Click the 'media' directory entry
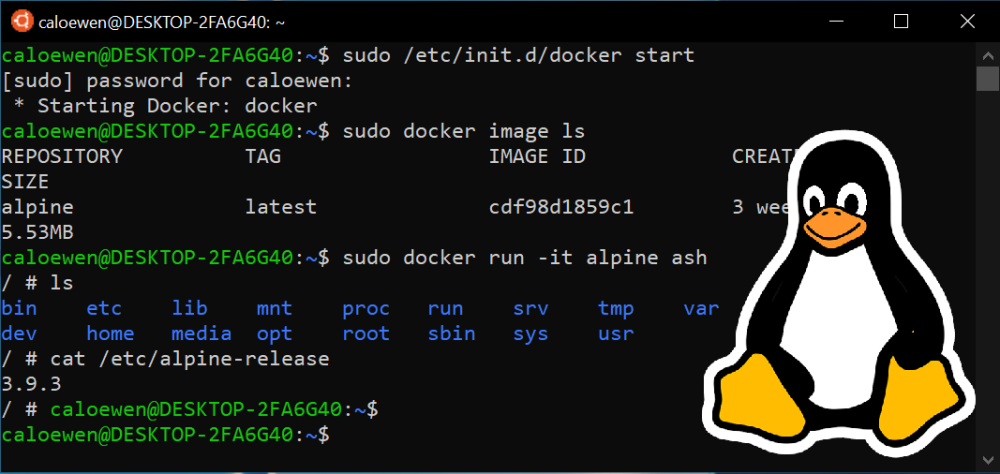Viewport: 1000px width, 474px height. [x=202, y=333]
